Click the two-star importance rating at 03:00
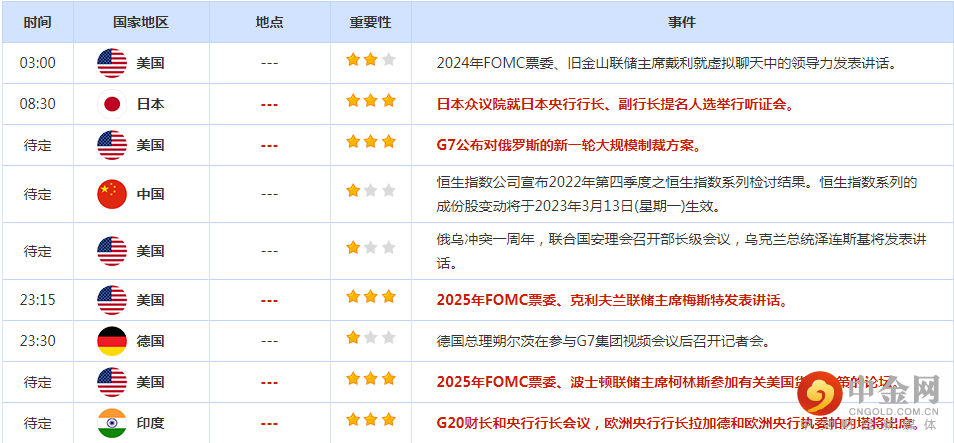 click(x=370, y=61)
